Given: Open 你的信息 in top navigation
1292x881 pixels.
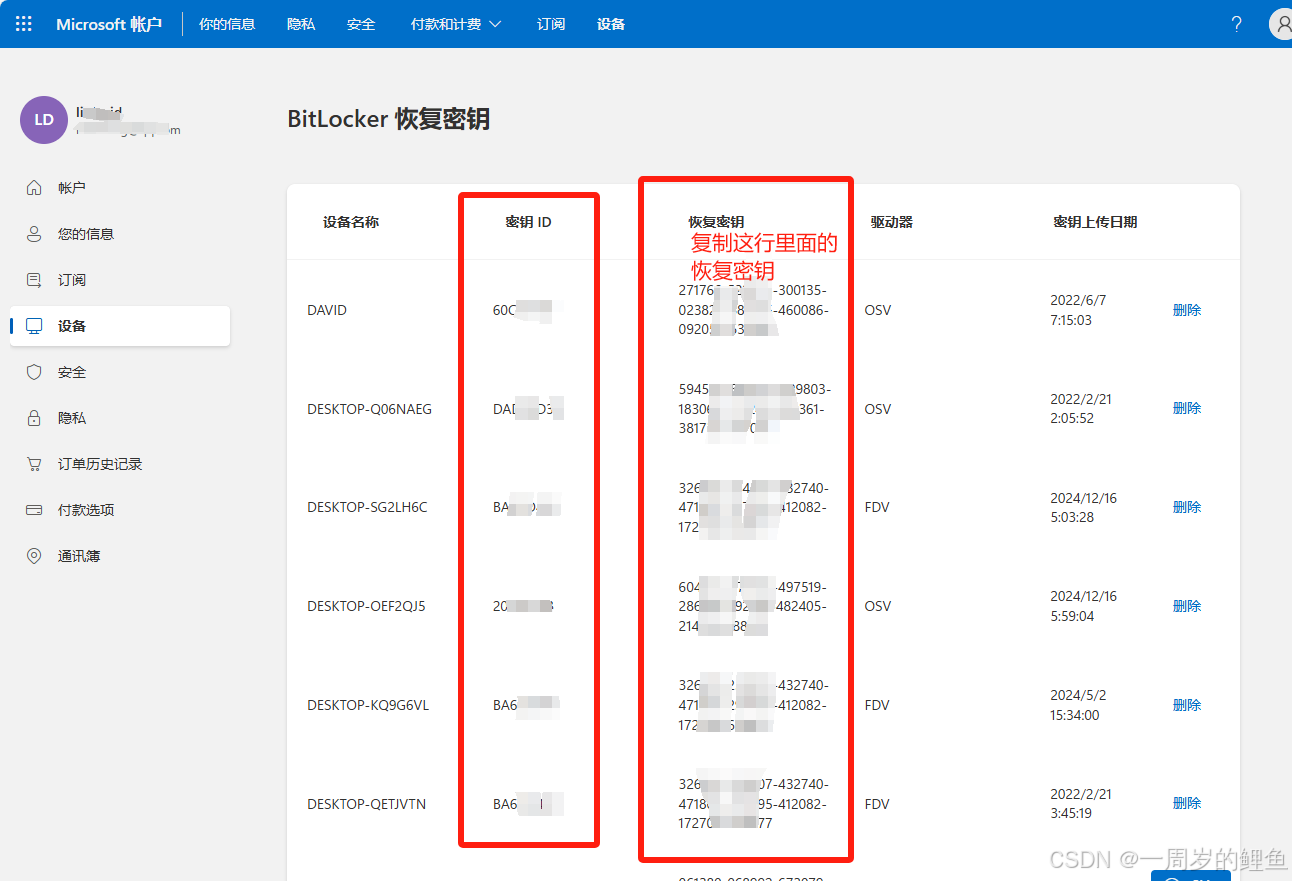Looking at the screenshot, I should (x=227, y=24).
